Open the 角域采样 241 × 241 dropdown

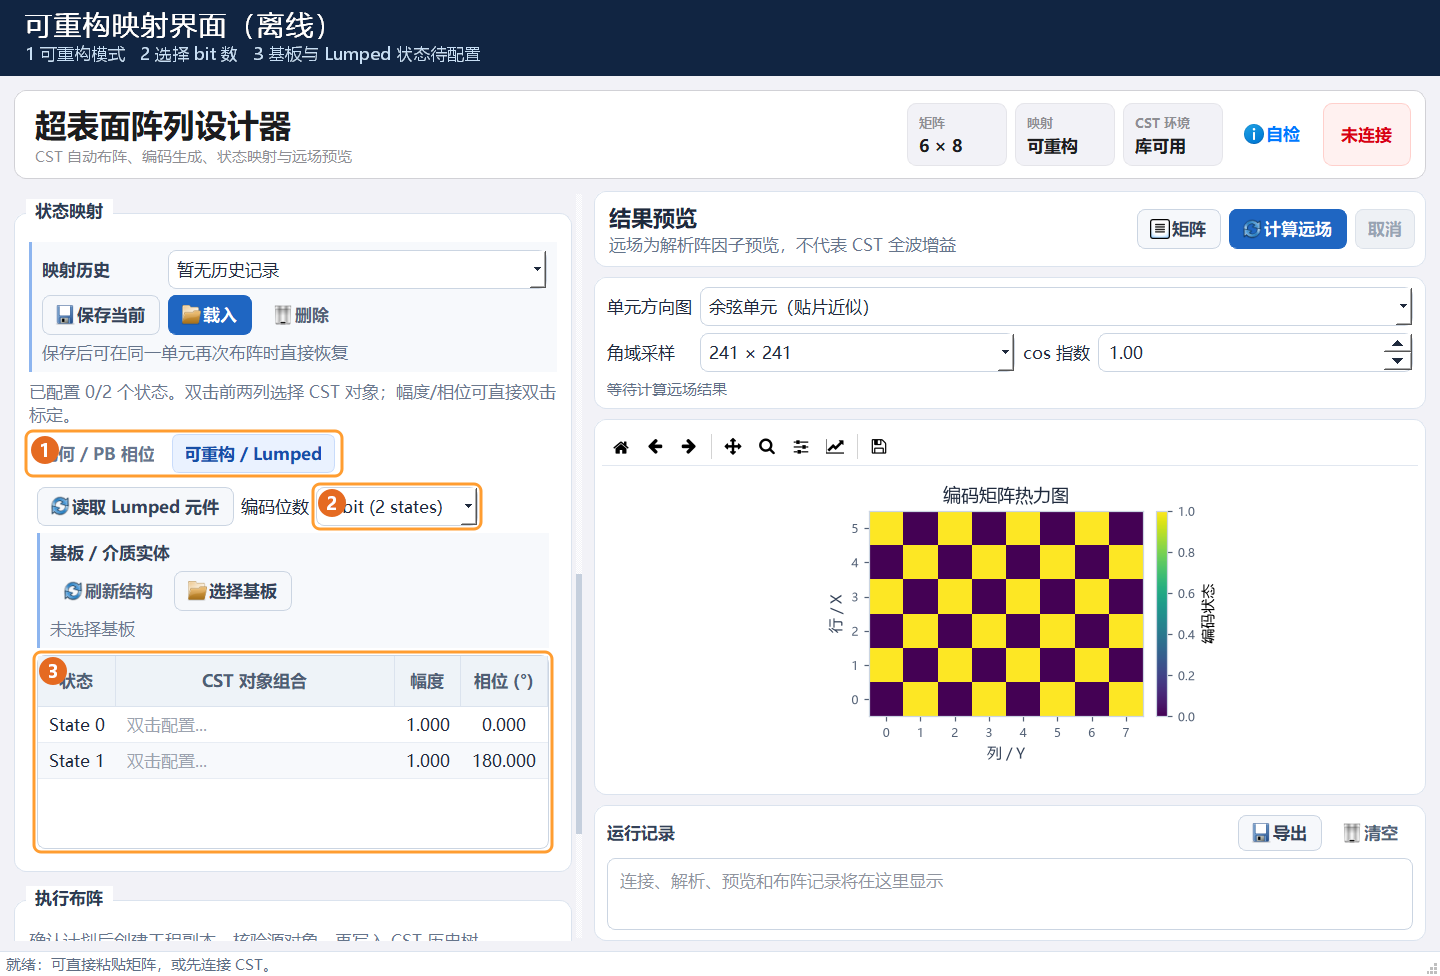tap(857, 353)
